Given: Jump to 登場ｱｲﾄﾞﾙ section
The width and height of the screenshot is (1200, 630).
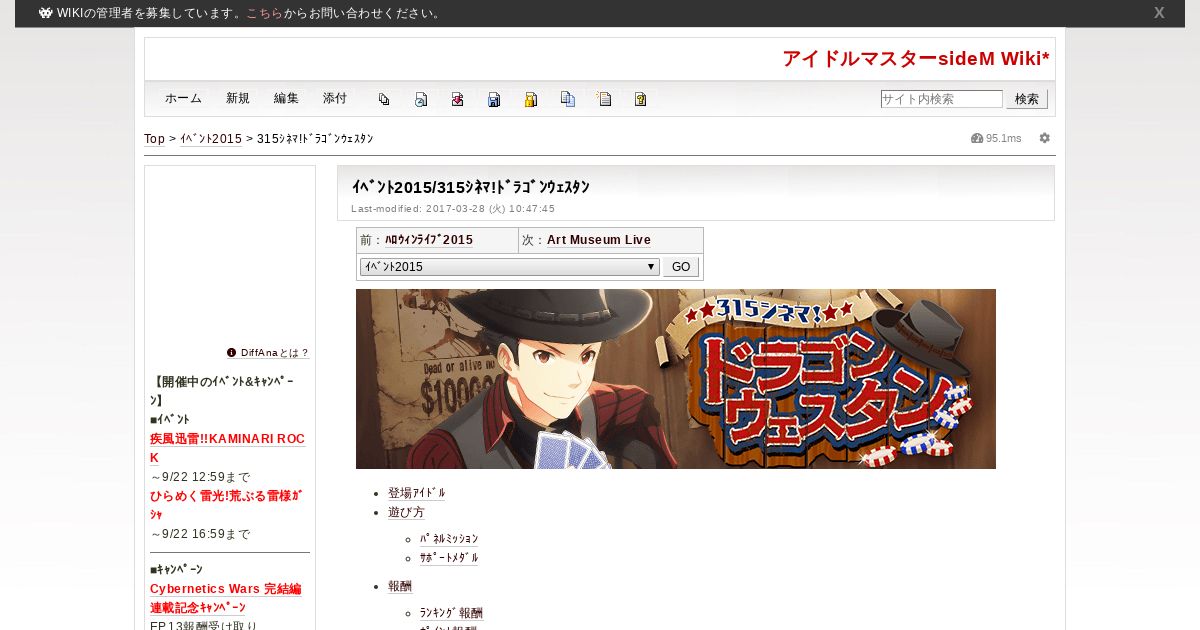Looking at the screenshot, I should coord(417,493).
